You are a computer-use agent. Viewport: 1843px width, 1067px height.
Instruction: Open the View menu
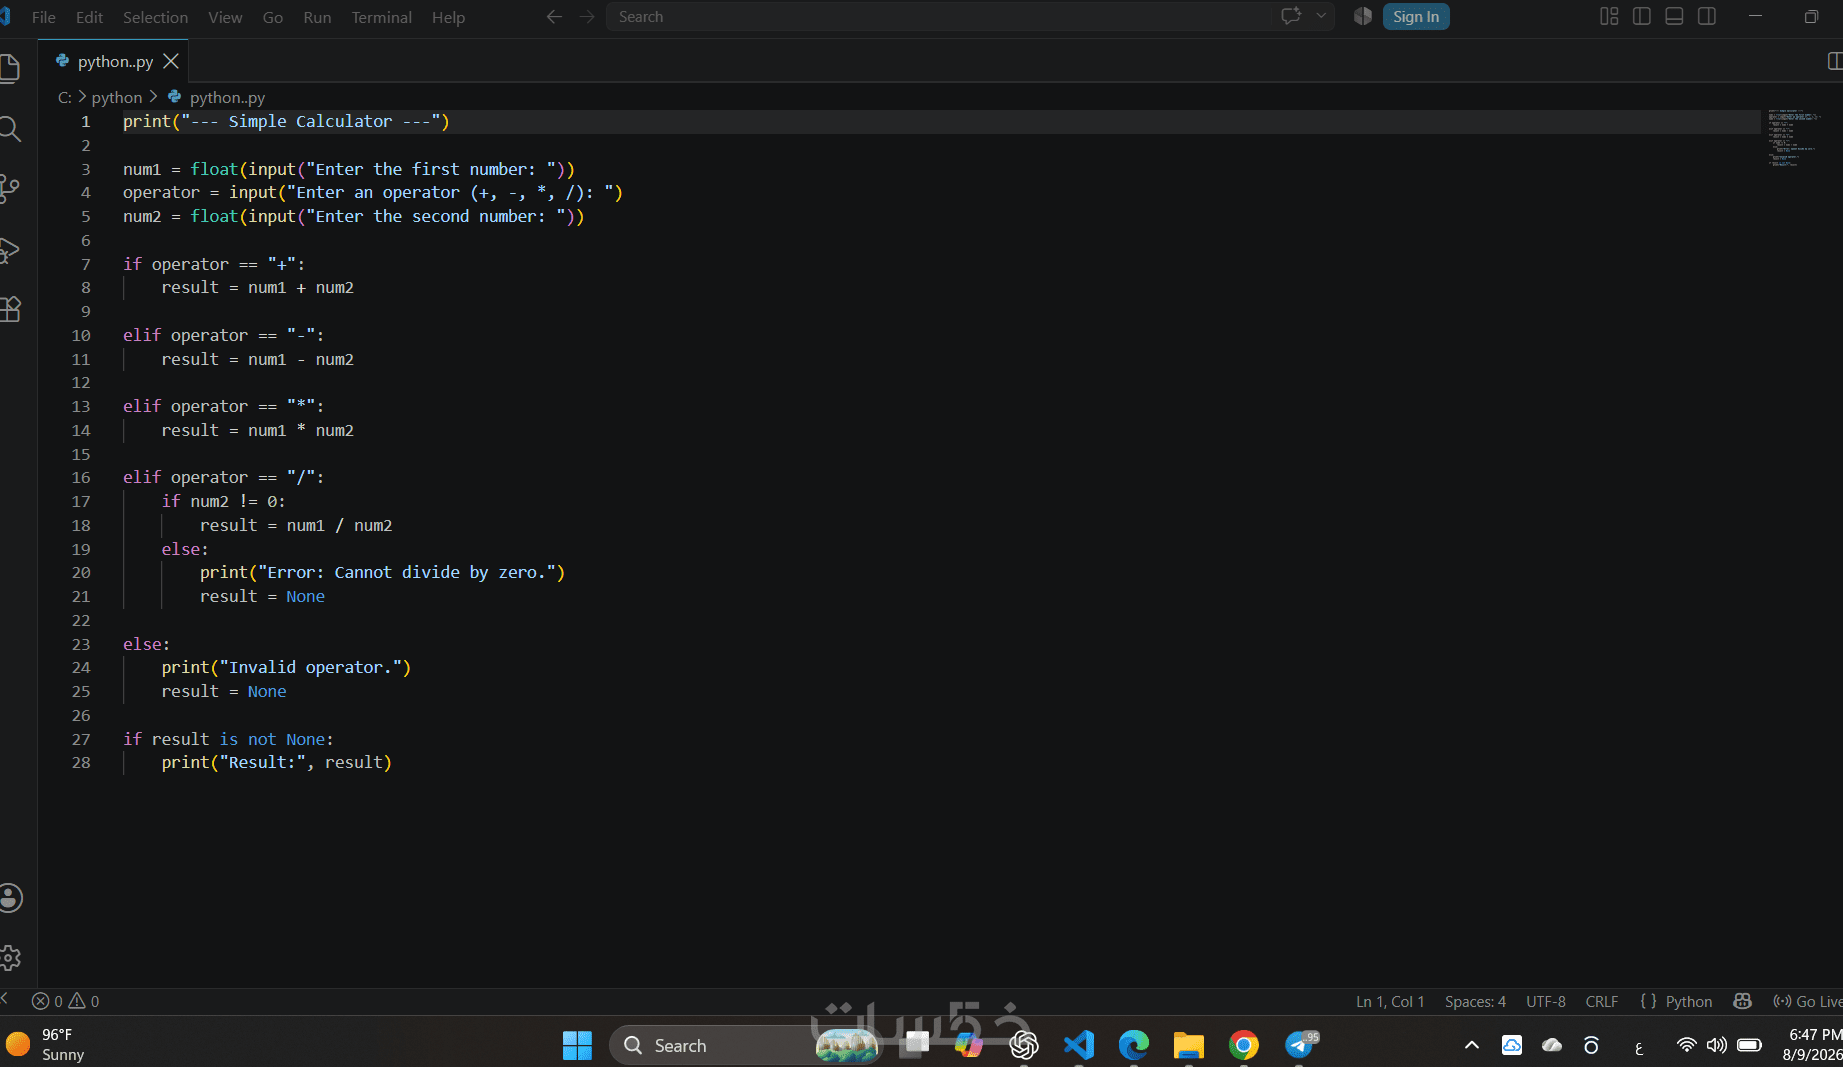coord(225,17)
